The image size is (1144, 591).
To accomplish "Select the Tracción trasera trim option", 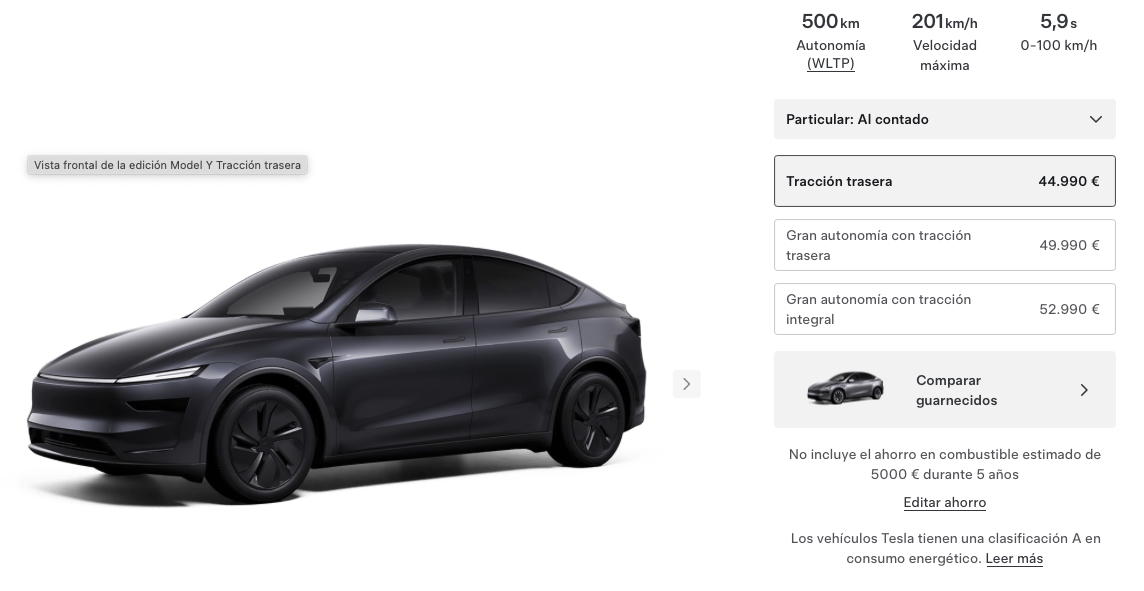I will [945, 181].
